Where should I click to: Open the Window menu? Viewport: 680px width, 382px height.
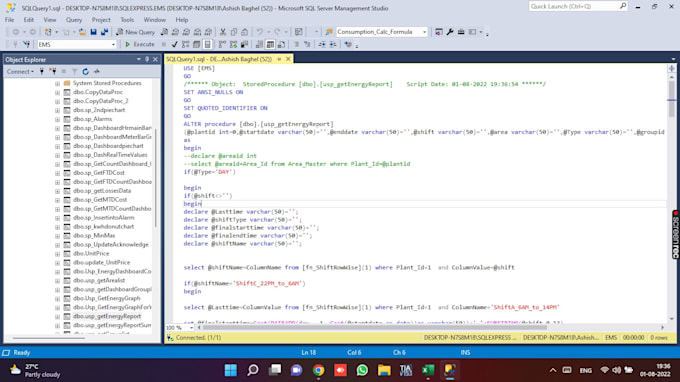click(x=154, y=20)
